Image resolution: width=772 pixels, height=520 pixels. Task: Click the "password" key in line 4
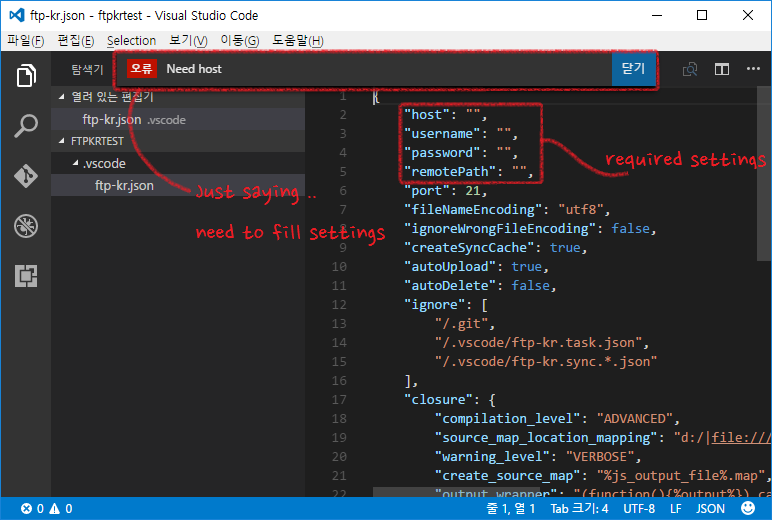point(442,153)
